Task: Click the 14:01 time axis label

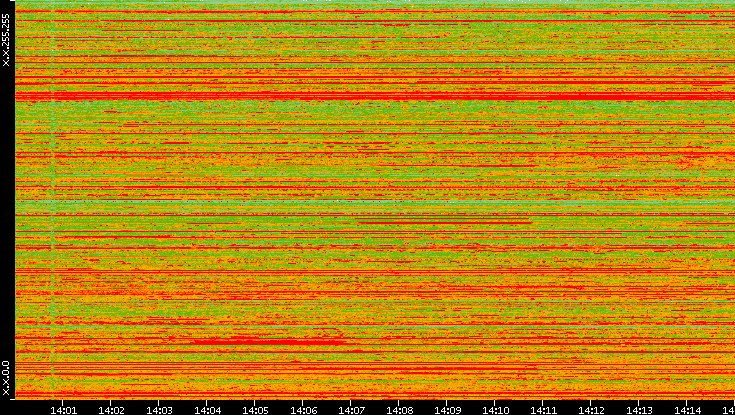Action: (63, 410)
